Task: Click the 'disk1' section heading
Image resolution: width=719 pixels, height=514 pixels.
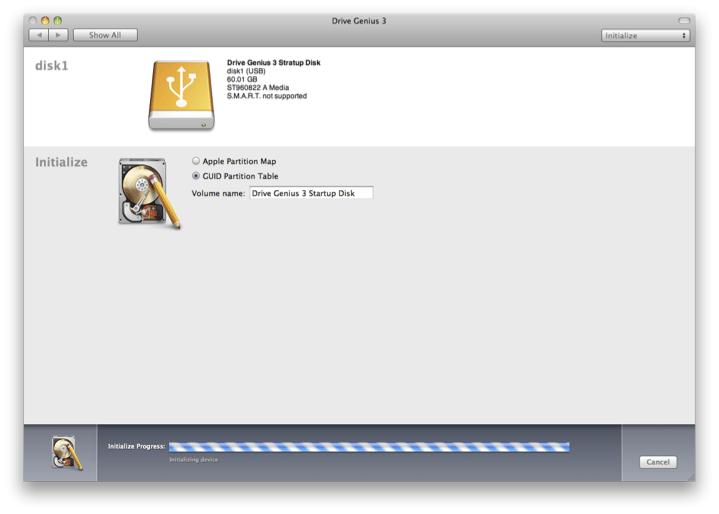Action: pyautogui.click(x=51, y=66)
